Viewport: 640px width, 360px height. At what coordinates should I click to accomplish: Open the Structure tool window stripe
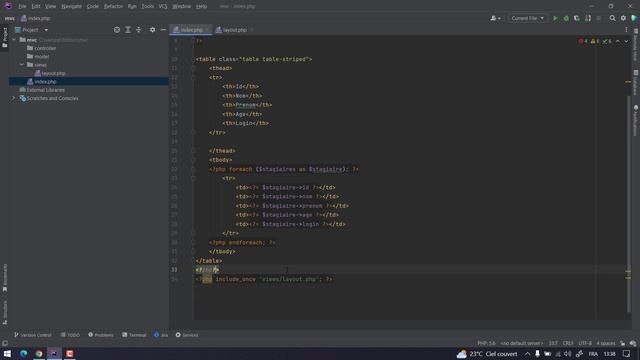tap(4, 313)
